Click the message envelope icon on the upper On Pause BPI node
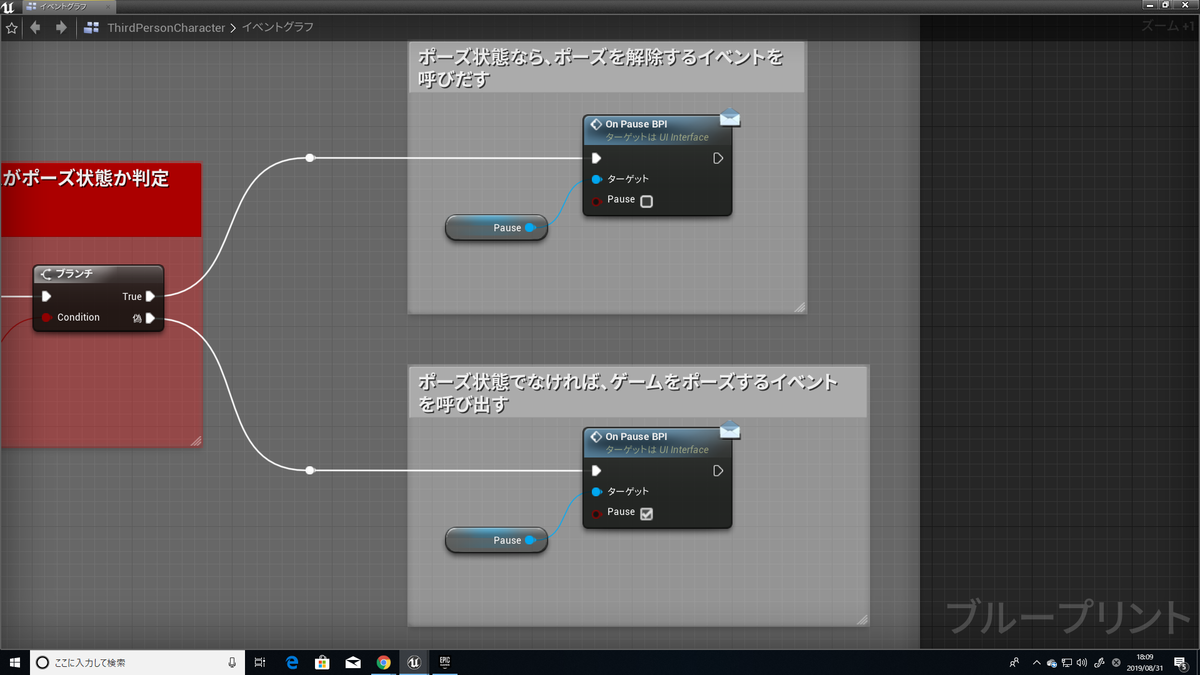This screenshot has height=675, width=1200. (x=730, y=118)
